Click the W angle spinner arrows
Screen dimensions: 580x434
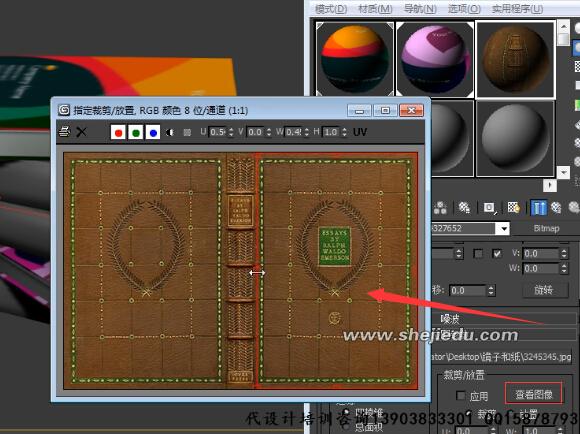point(564,268)
